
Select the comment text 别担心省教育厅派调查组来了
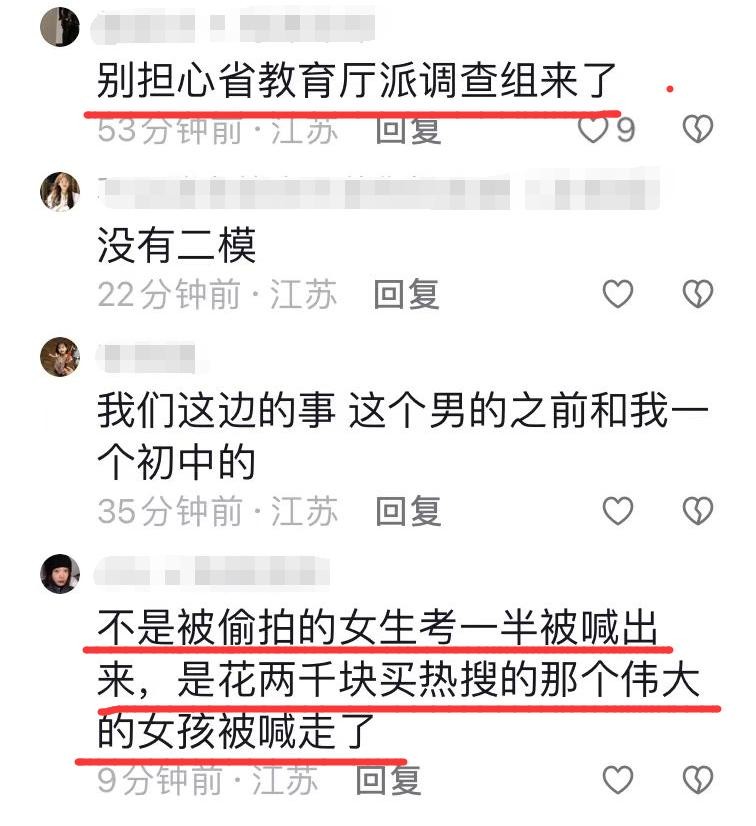click(x=357, y=81)
